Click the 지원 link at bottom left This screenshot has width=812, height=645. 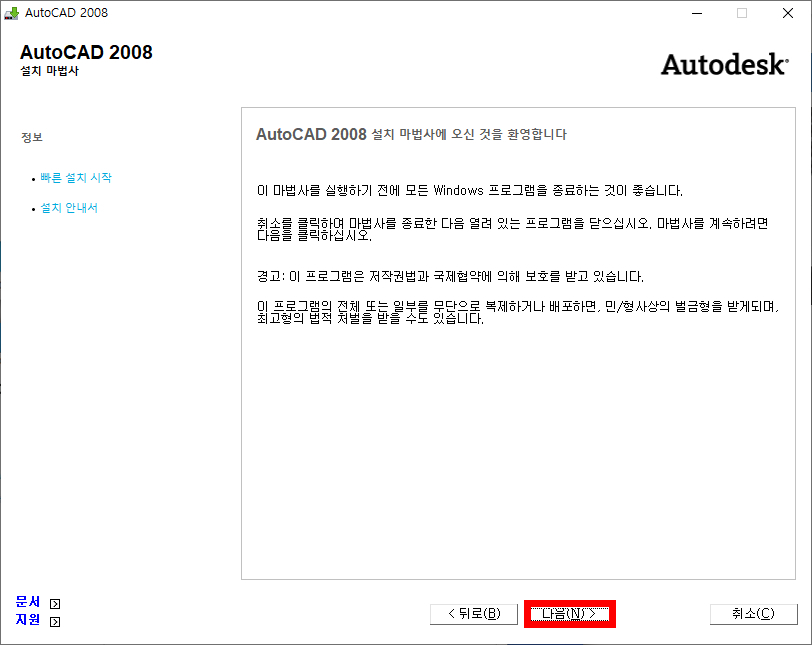27,619
